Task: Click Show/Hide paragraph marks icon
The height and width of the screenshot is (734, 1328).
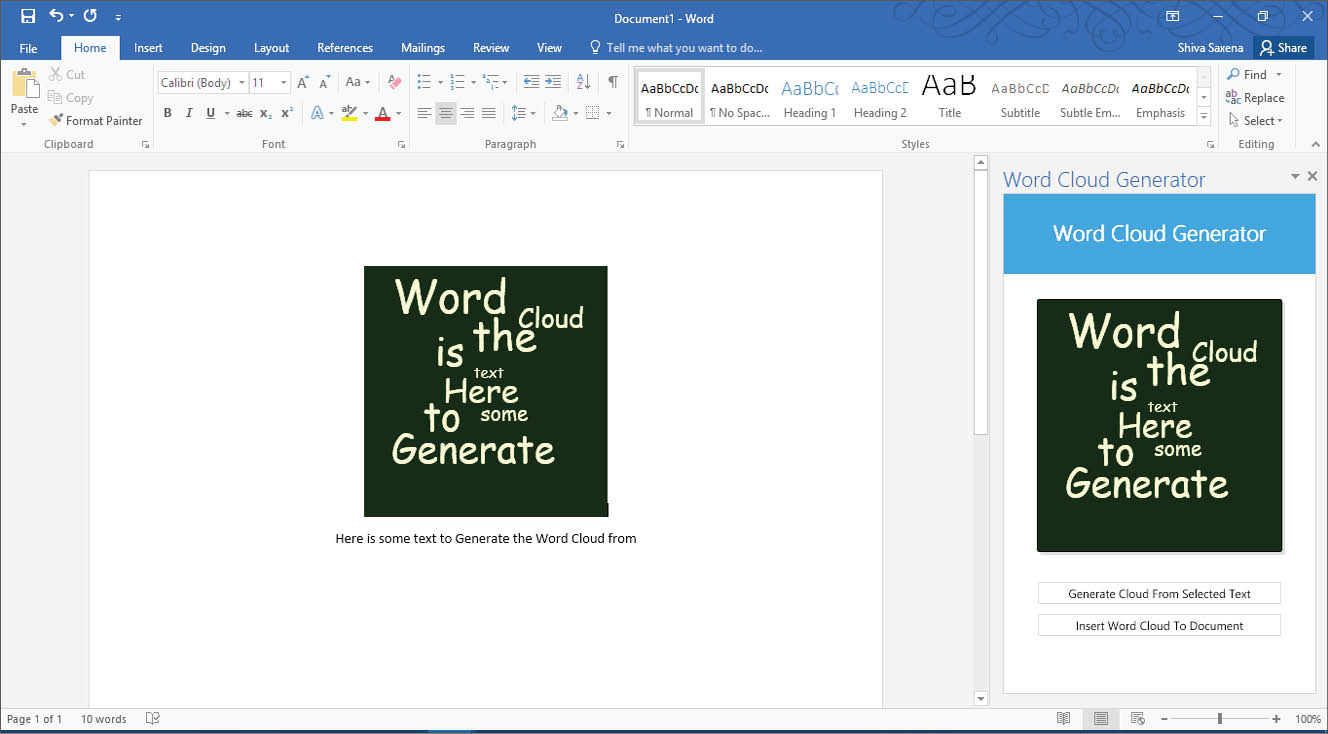Action: pos(613,82)
